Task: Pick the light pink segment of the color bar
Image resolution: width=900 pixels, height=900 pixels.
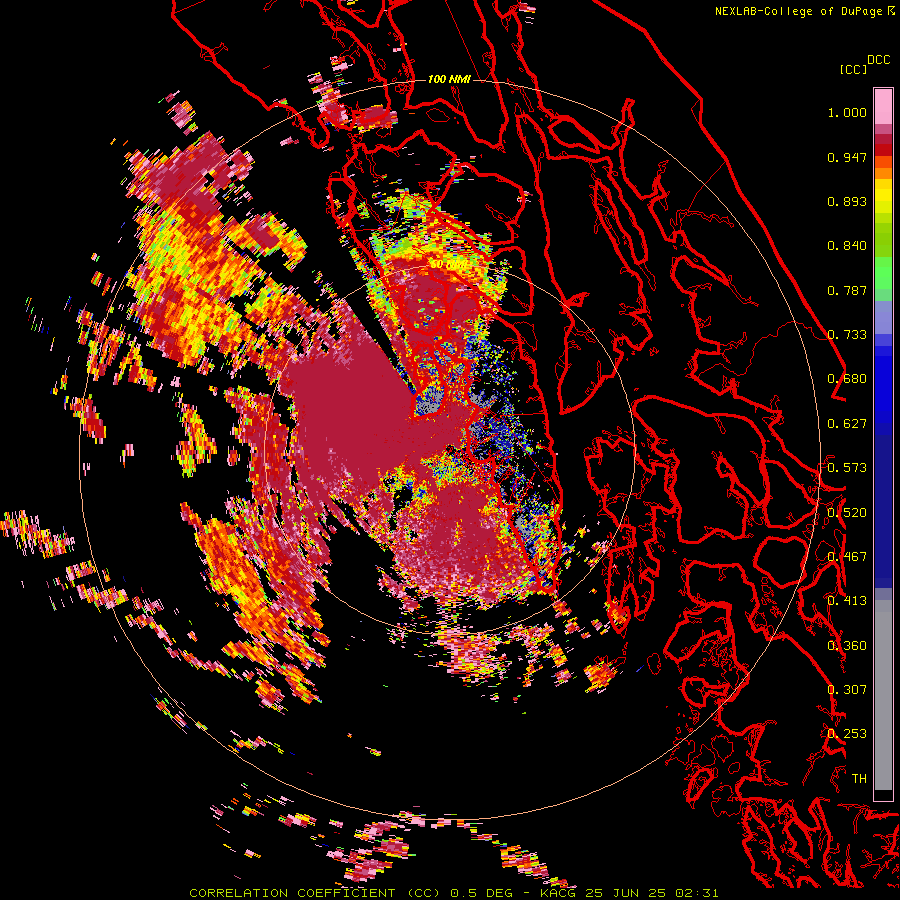Action: [x=883, y=106]
